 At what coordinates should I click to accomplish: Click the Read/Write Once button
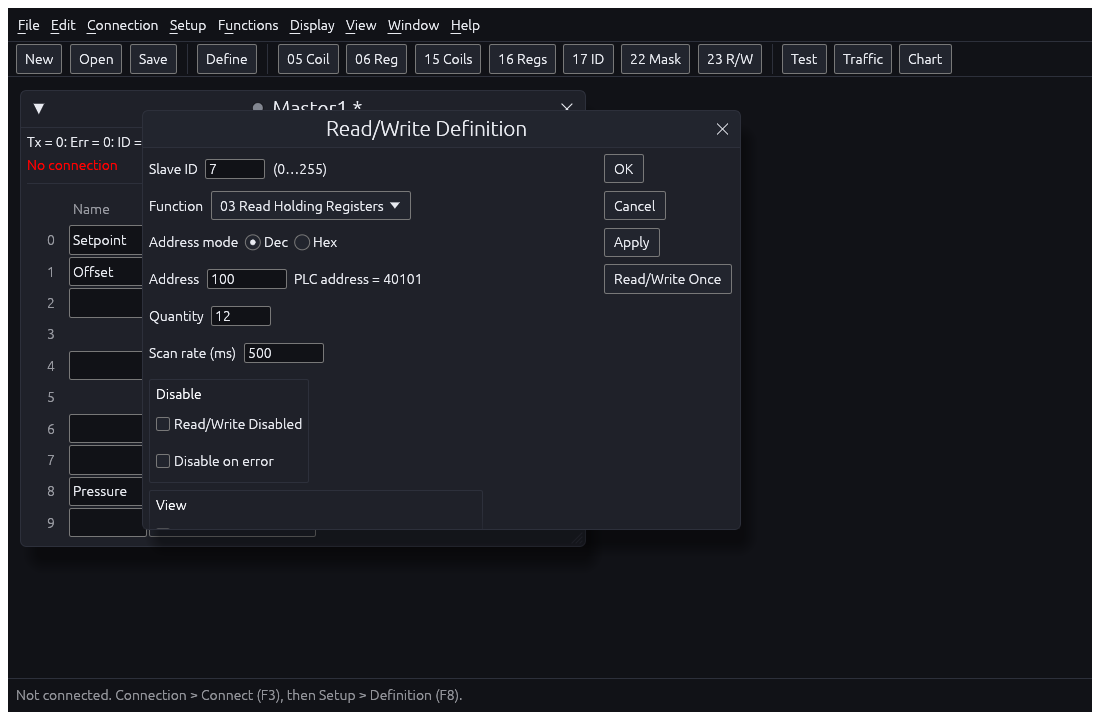(667, 279)
